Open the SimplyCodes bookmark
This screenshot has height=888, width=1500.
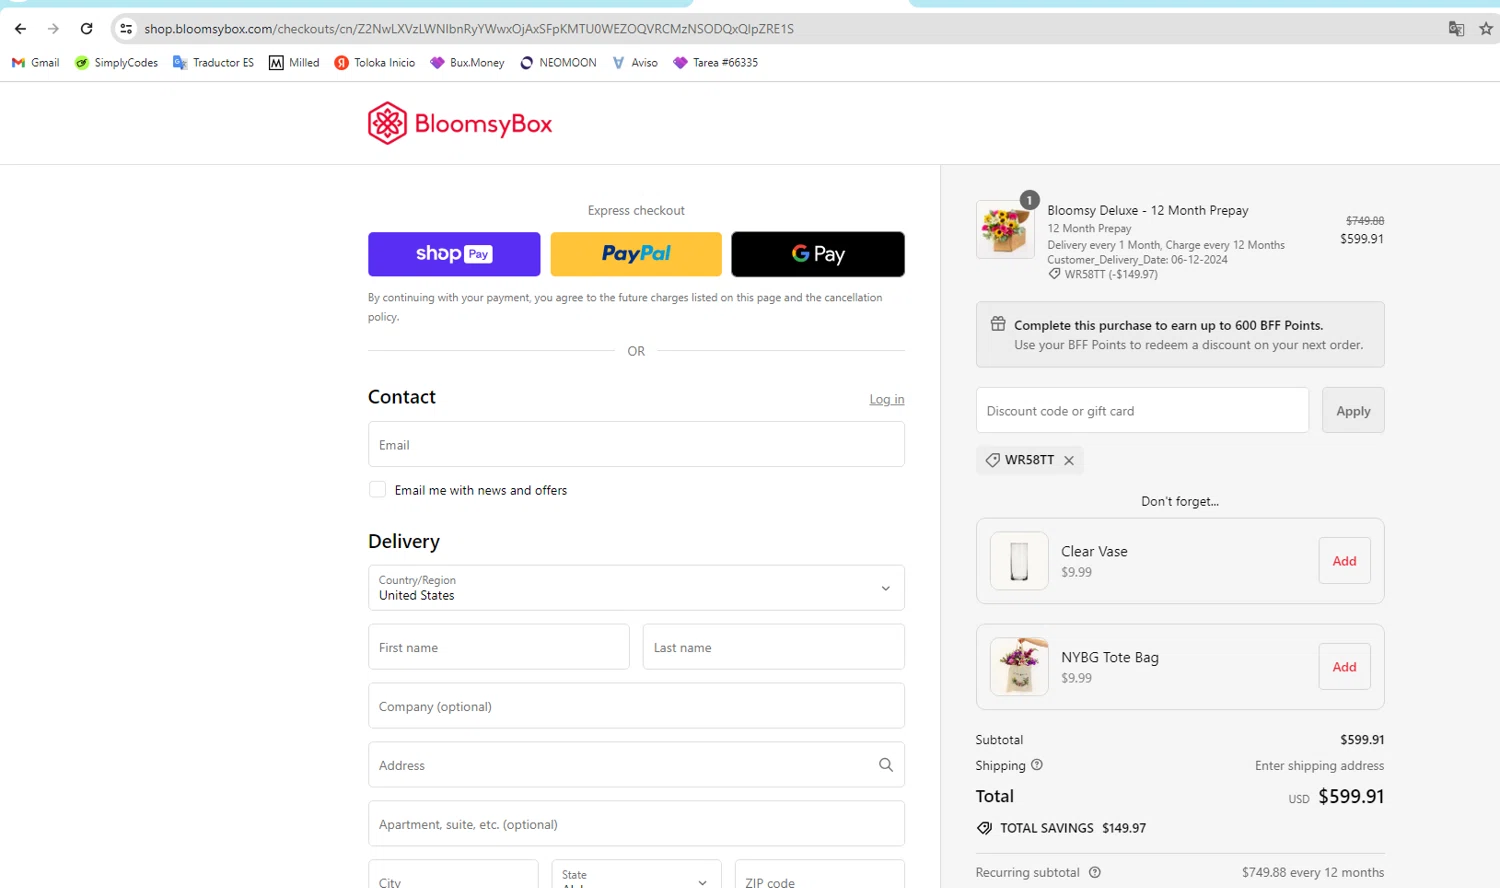pyautogui.click(x=116, y=62)
